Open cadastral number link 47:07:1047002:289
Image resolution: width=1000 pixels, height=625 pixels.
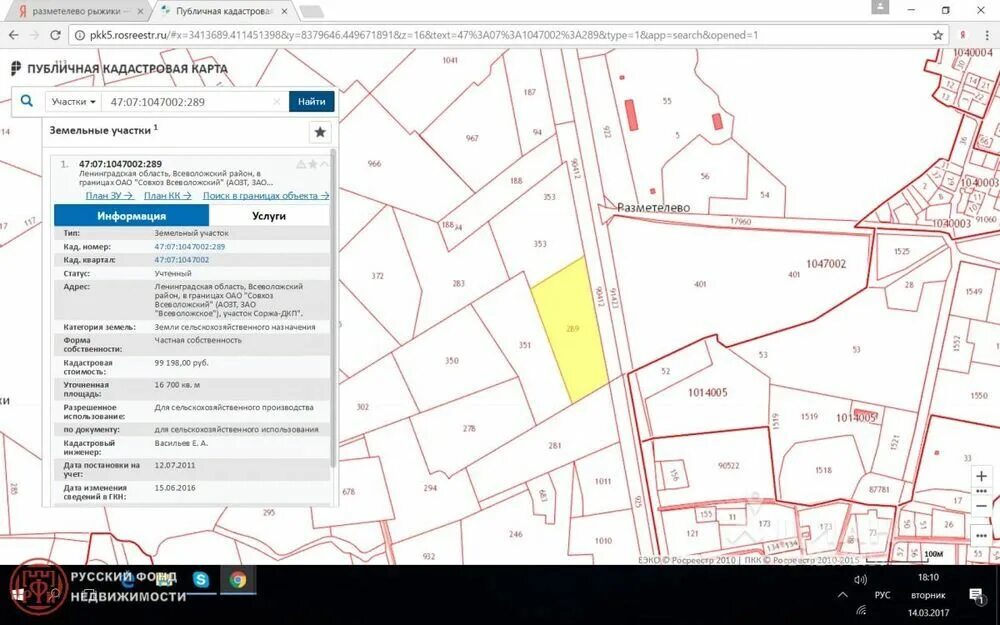pyautogui.click(x=189, y=246)
